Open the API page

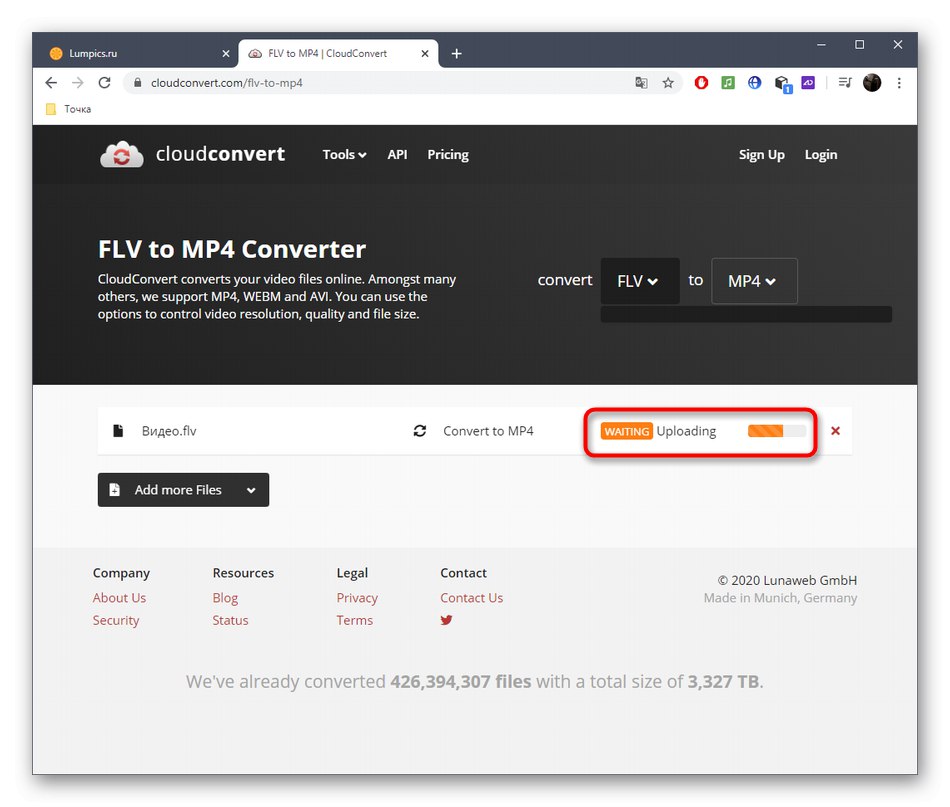(397, 154)
